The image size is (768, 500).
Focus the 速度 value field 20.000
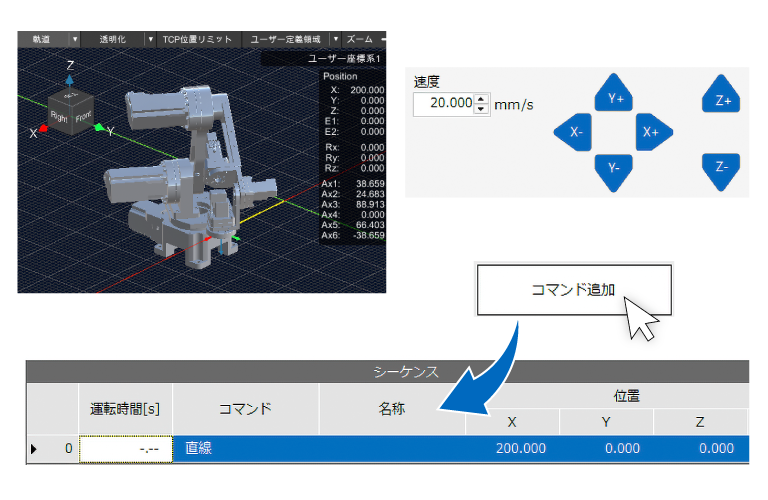[444, 104]
